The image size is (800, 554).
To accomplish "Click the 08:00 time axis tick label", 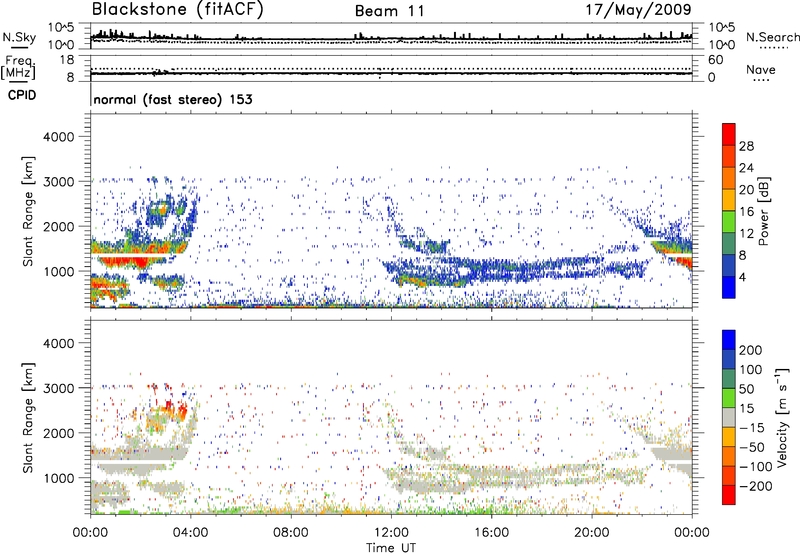I will [x=291, y=533].
